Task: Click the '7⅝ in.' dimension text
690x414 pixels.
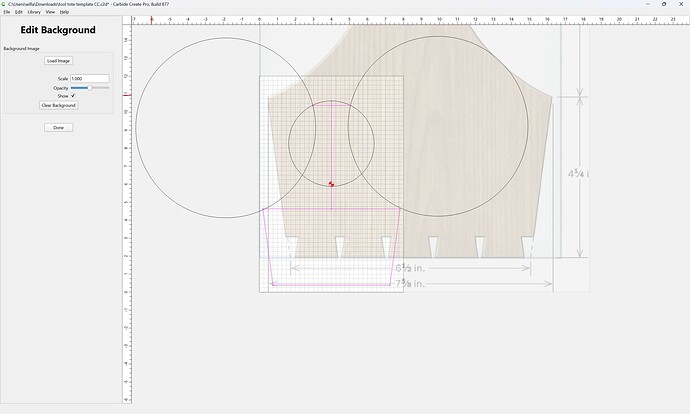Action: 410,284
